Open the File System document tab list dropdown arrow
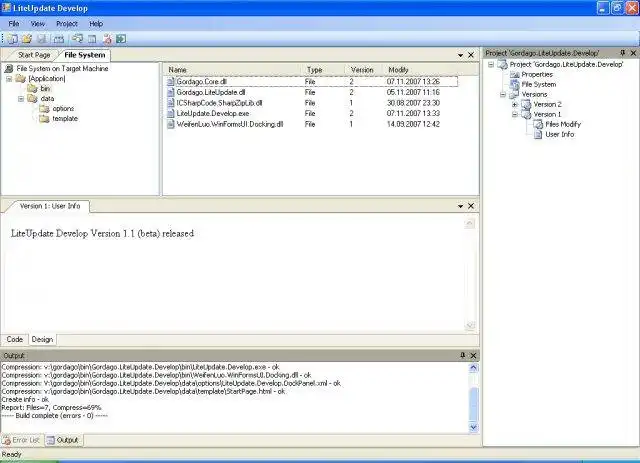The height and width of the screenshot is (463, 640). click(x=460, y=55)
